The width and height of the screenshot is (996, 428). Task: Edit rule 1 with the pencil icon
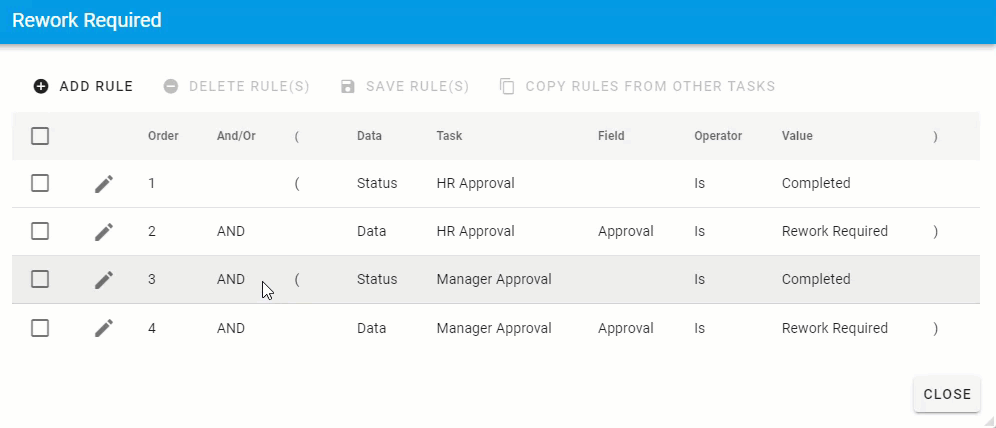point(104,184)
